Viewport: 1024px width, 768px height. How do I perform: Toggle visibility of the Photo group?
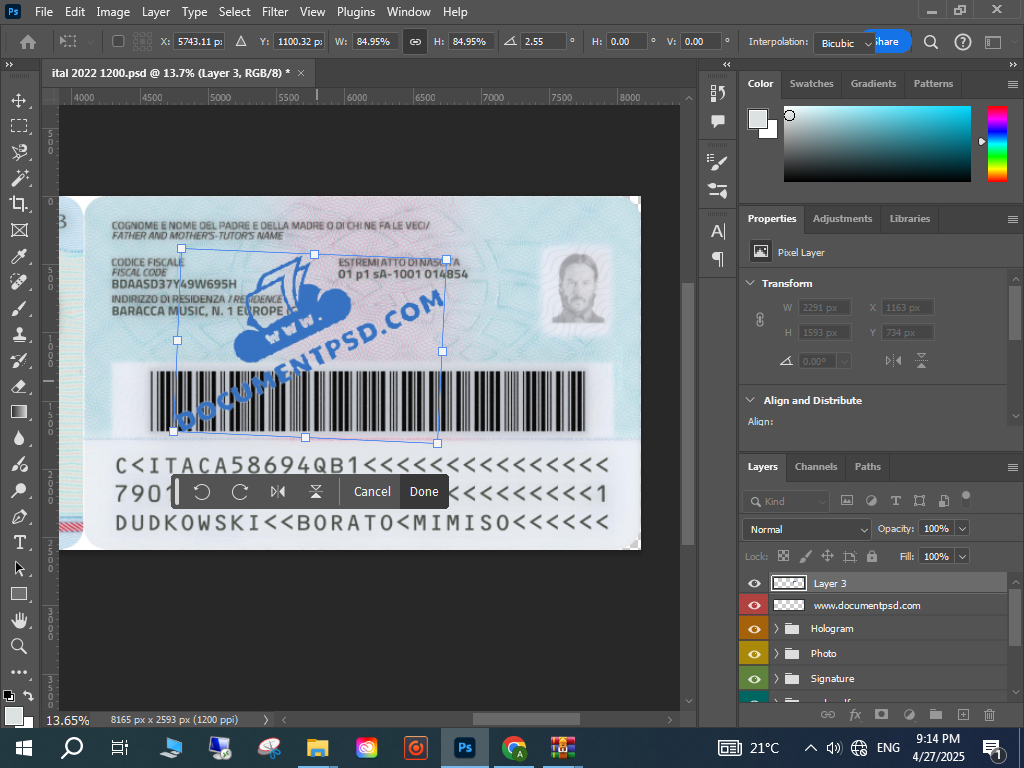[x=754, y=654]
